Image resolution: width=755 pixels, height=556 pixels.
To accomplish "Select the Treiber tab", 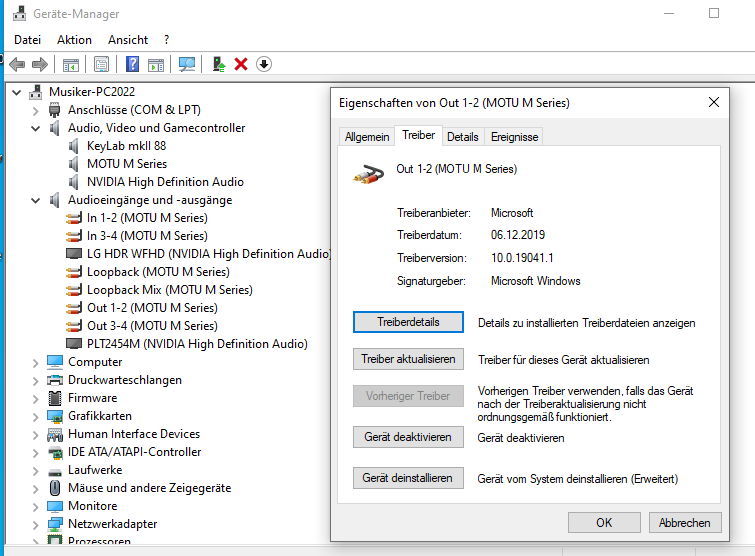I will point(418,135).
